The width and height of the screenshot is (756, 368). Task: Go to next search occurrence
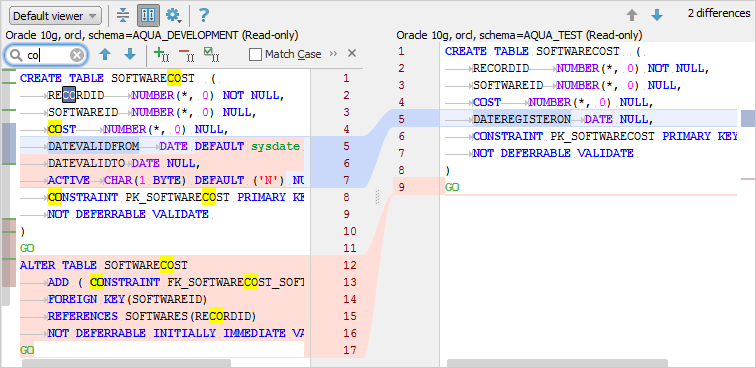130,55
